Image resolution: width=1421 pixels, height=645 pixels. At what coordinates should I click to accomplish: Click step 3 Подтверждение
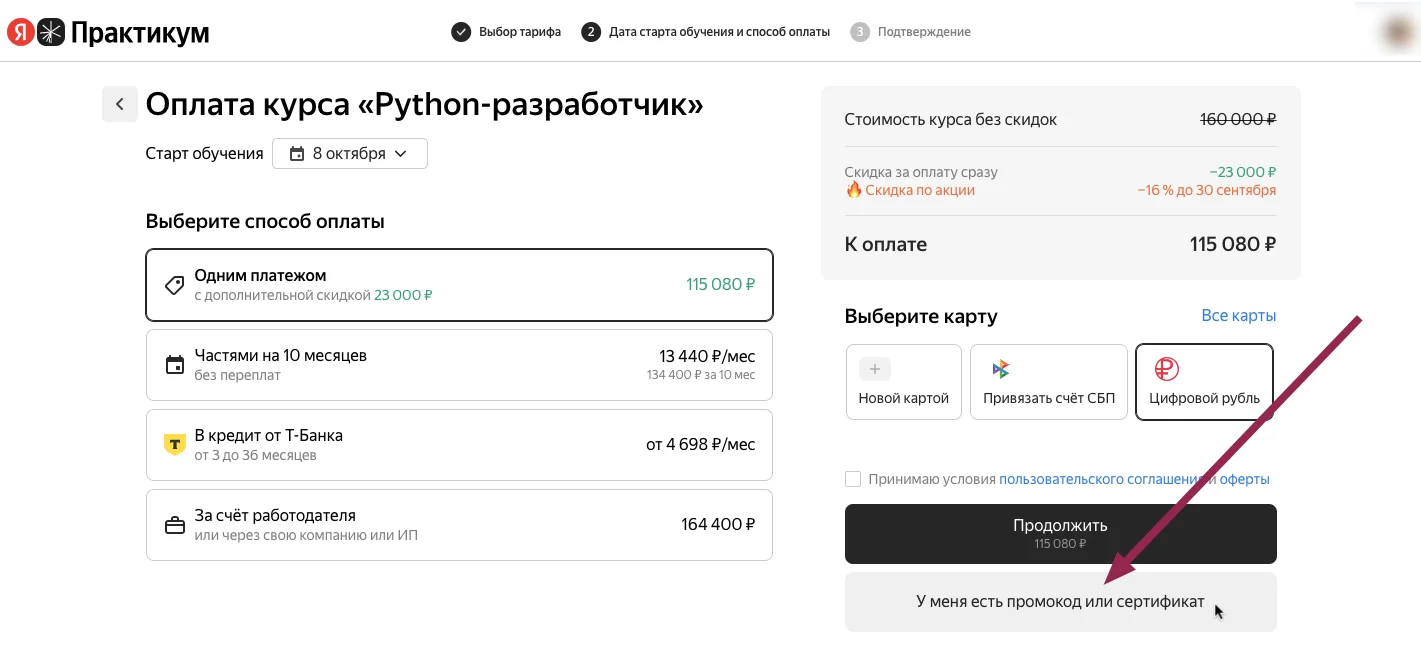(x=910, y=32)
